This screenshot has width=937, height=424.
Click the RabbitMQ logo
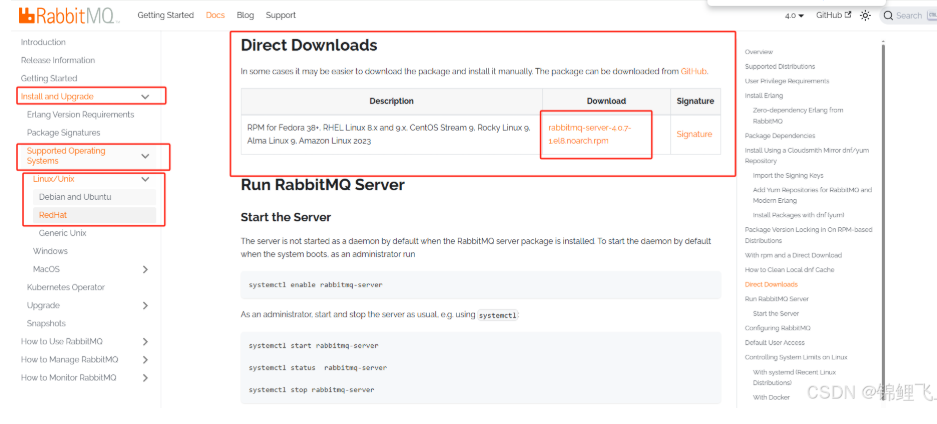[x=69, y=15]
